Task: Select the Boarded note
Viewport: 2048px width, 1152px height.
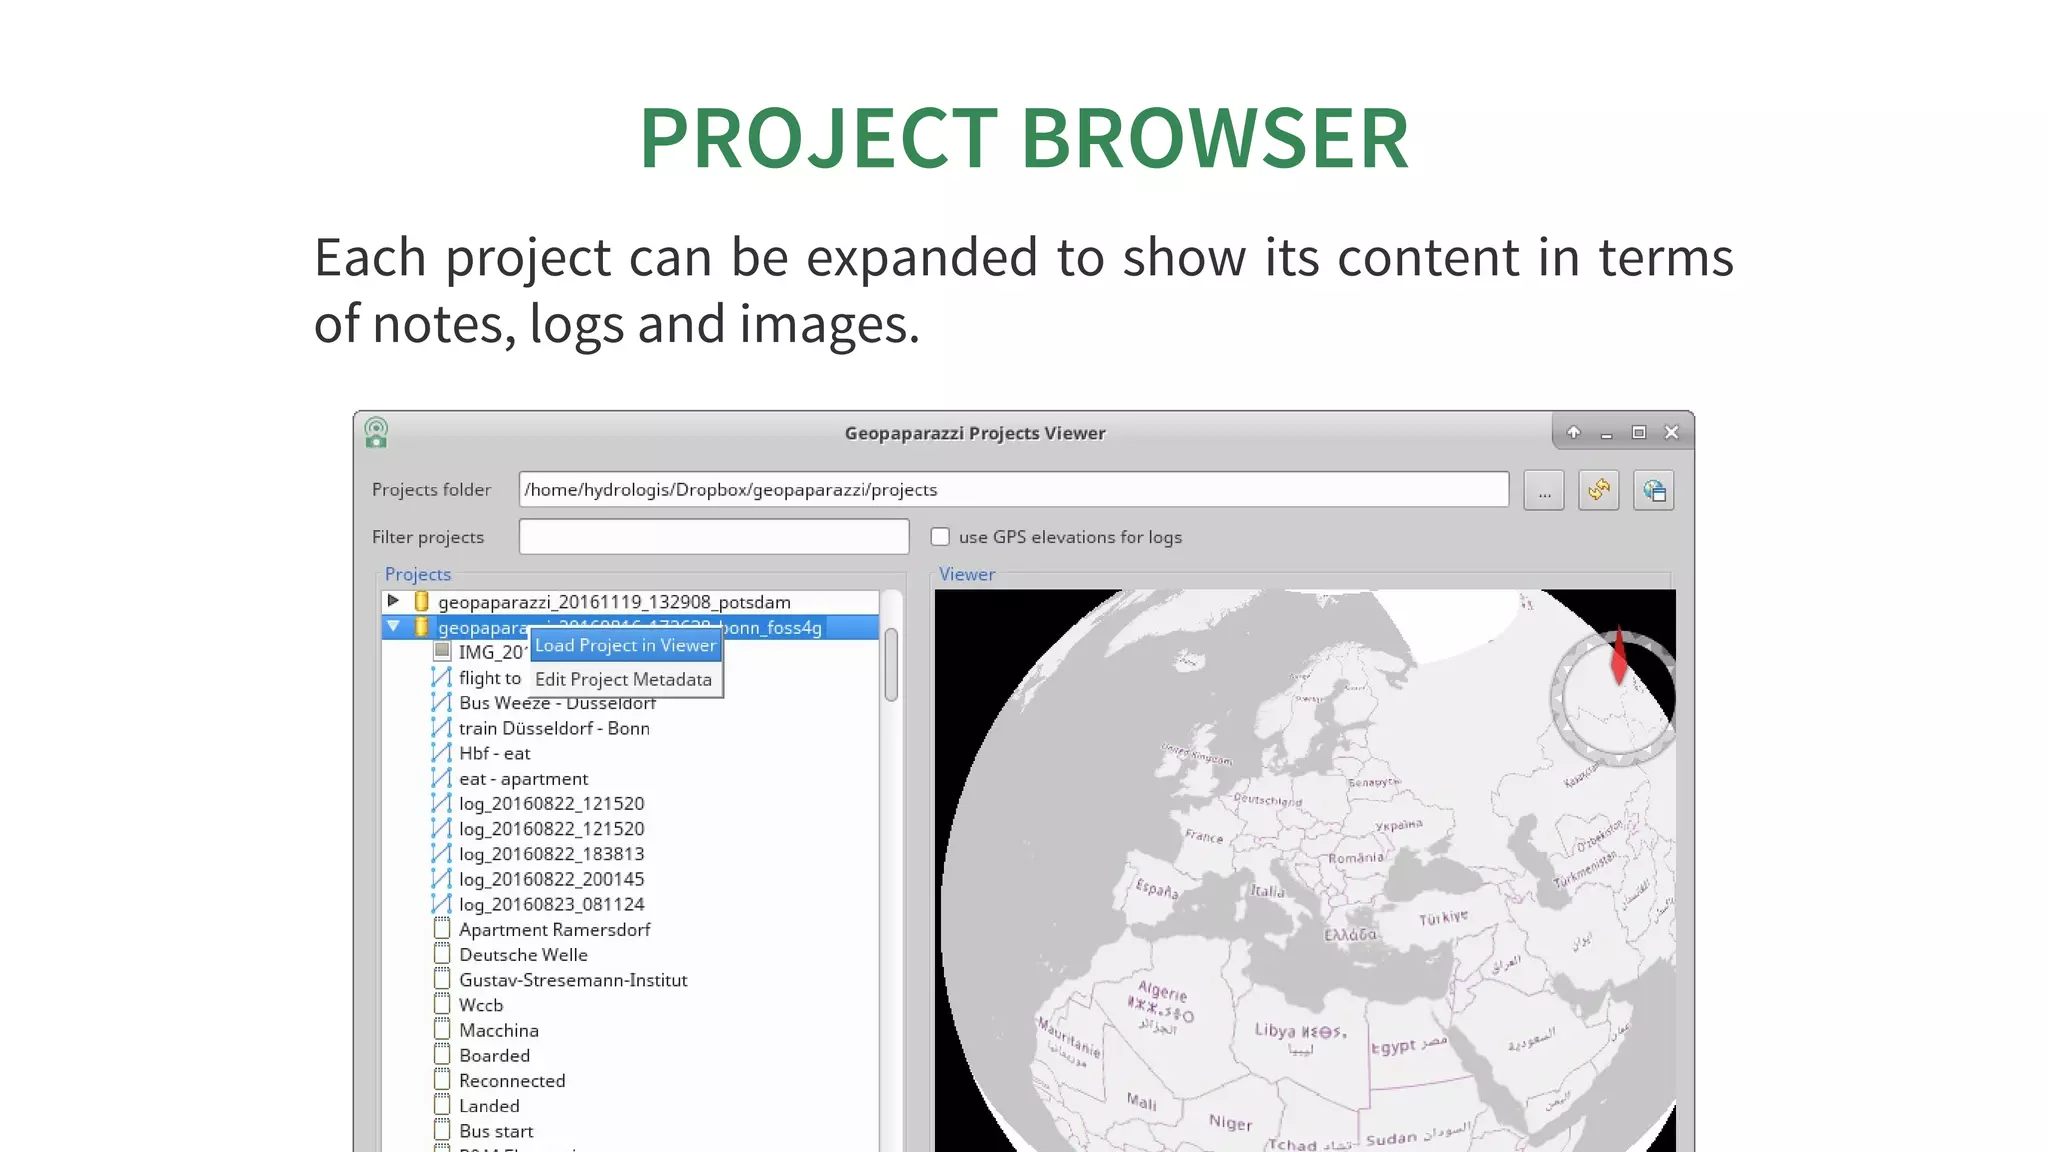Action: 494,1056
